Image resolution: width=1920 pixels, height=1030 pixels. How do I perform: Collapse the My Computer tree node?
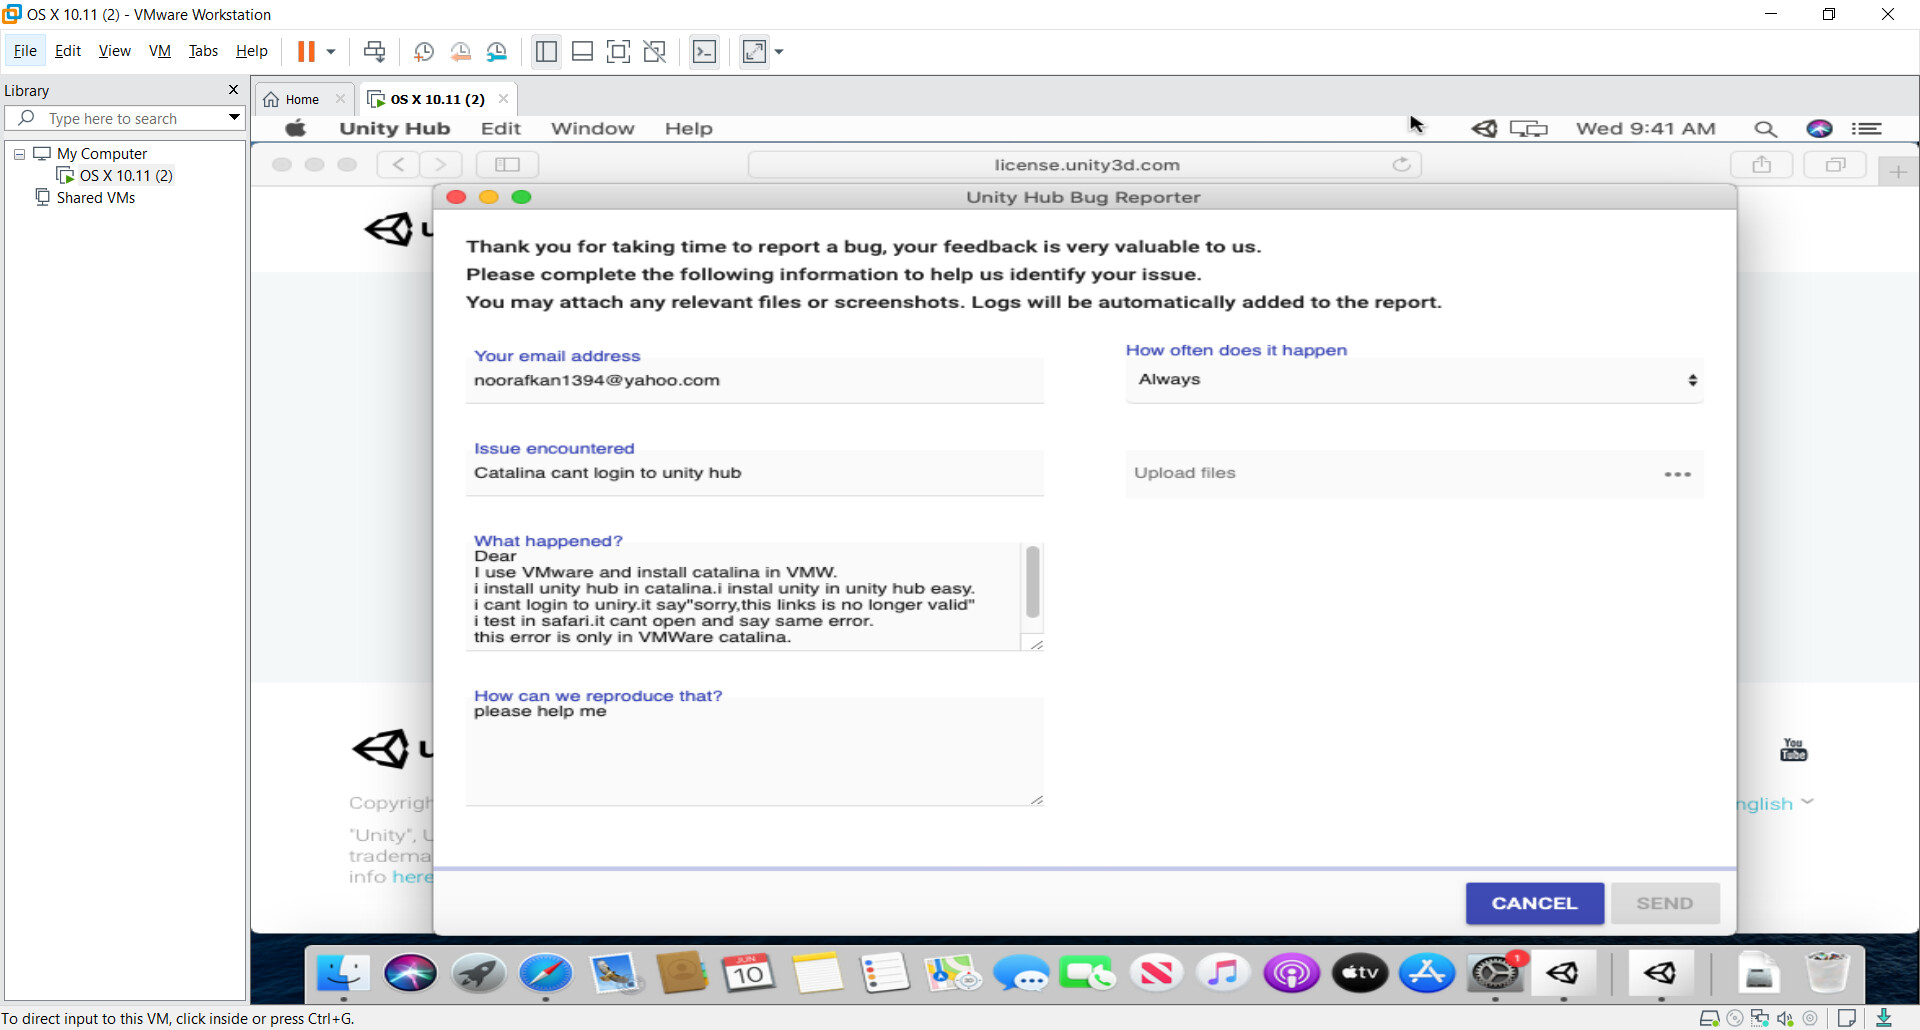tap(19, 154)
